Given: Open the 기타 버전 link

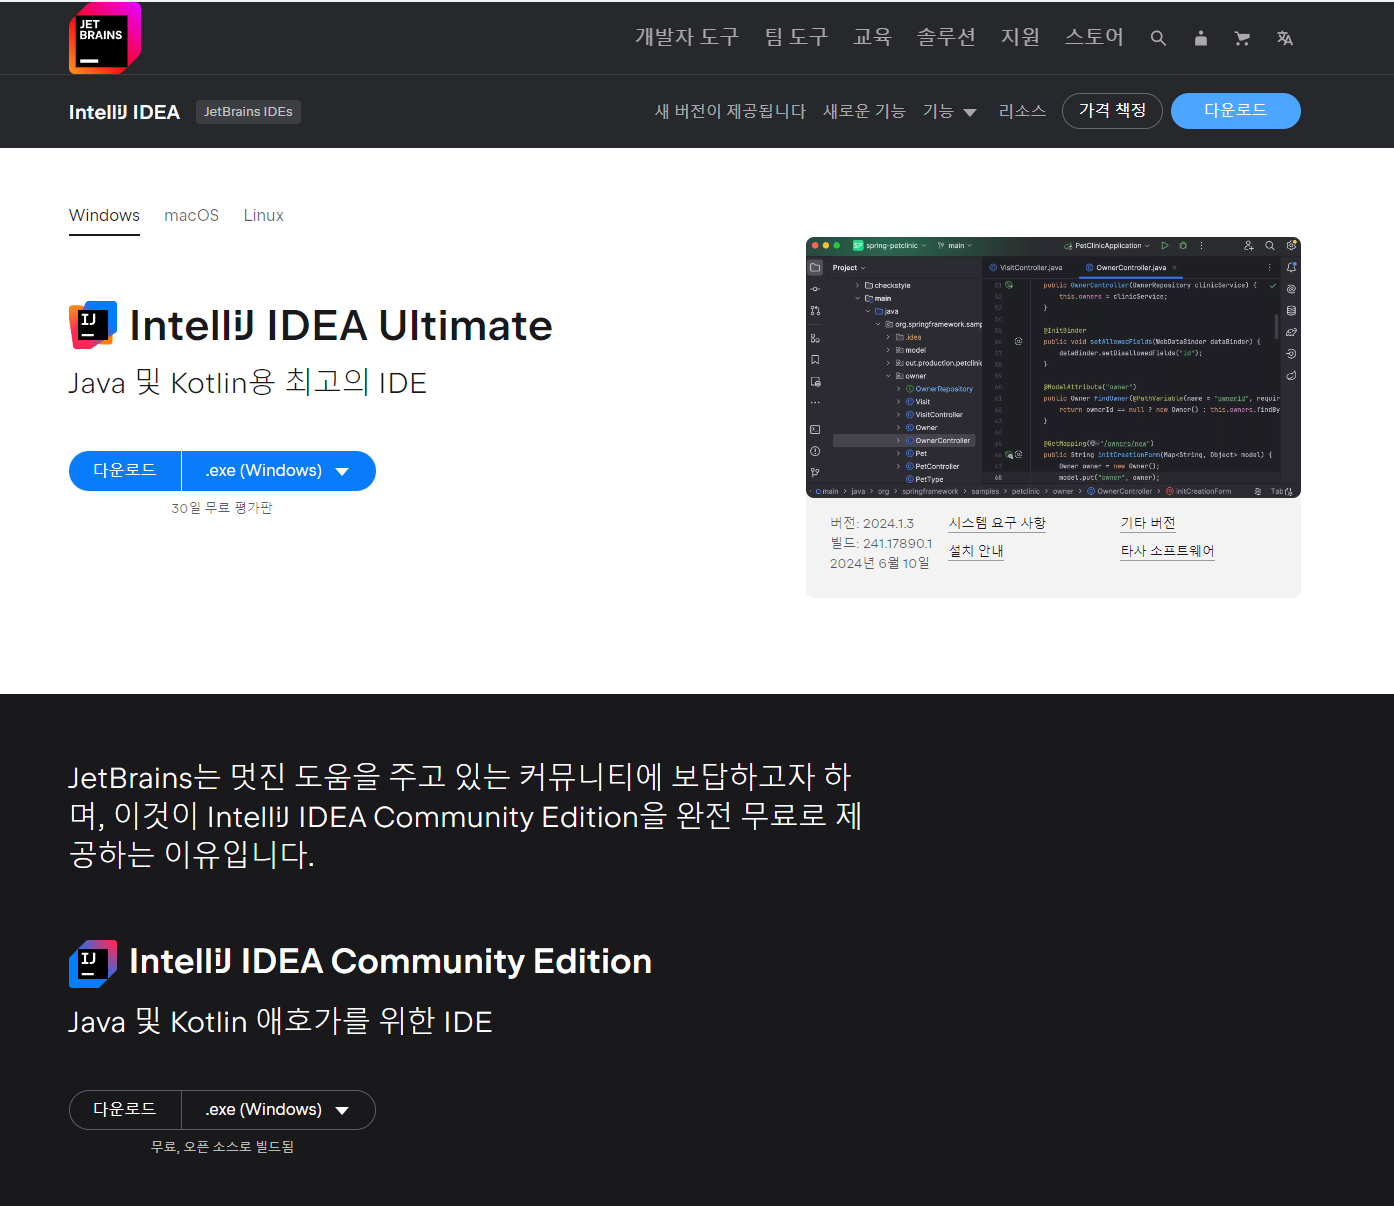Looking at the screenshot, I should click(x=1148, y=523).
